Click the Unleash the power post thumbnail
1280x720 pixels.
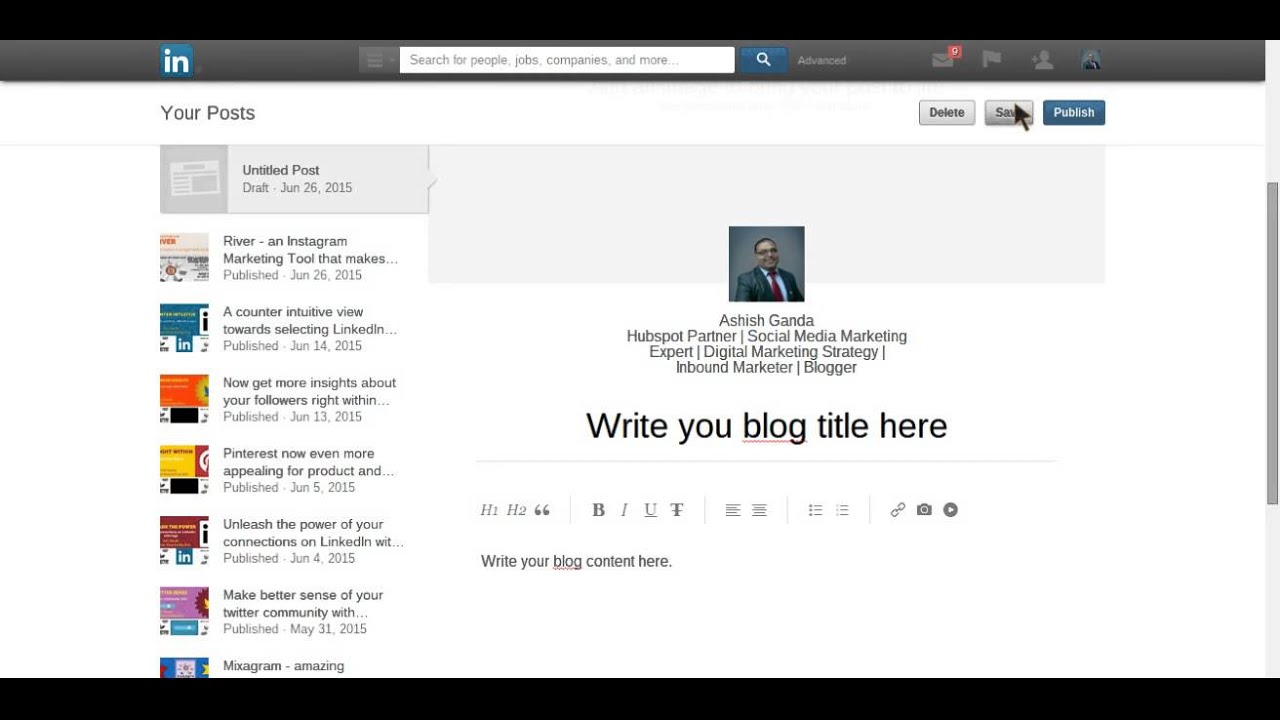(x=184, y=541)
